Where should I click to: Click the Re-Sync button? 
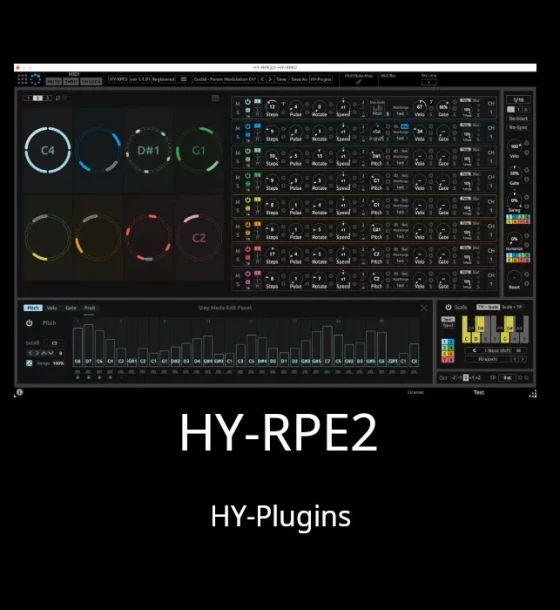(x=518, y=127)
